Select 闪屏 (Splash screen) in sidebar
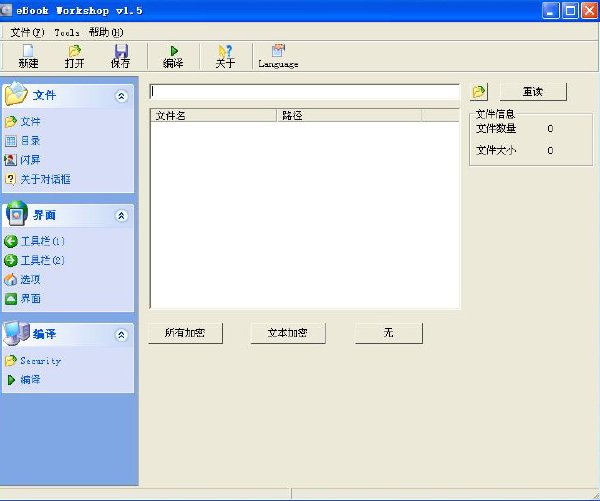 pos(23,160)
